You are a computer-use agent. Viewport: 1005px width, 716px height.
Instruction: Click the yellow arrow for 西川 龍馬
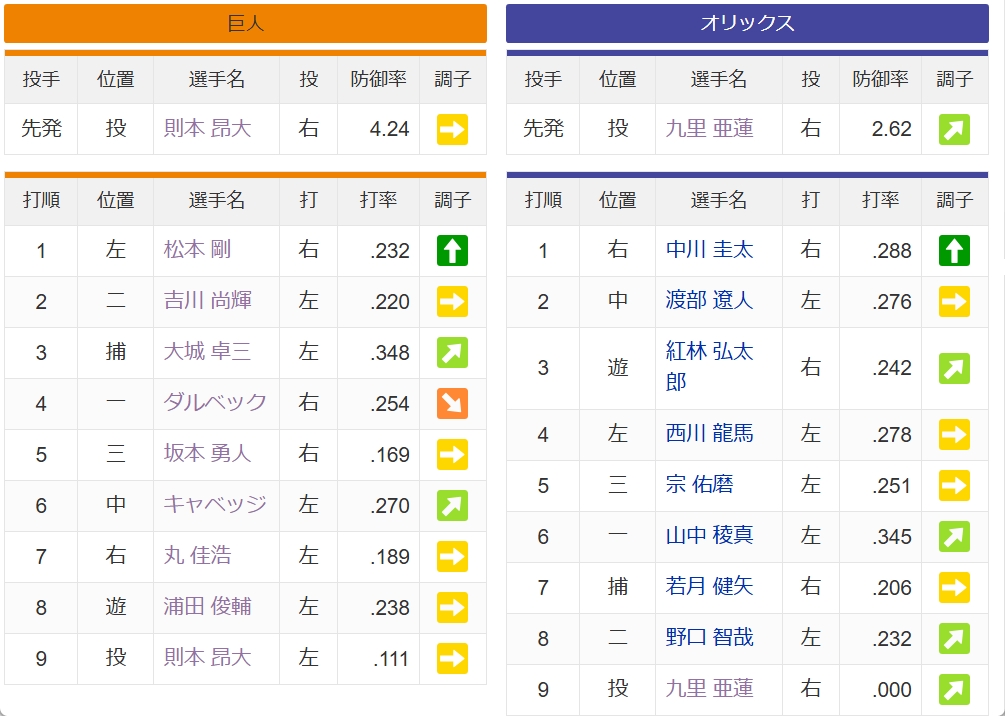tap(954, 434)
